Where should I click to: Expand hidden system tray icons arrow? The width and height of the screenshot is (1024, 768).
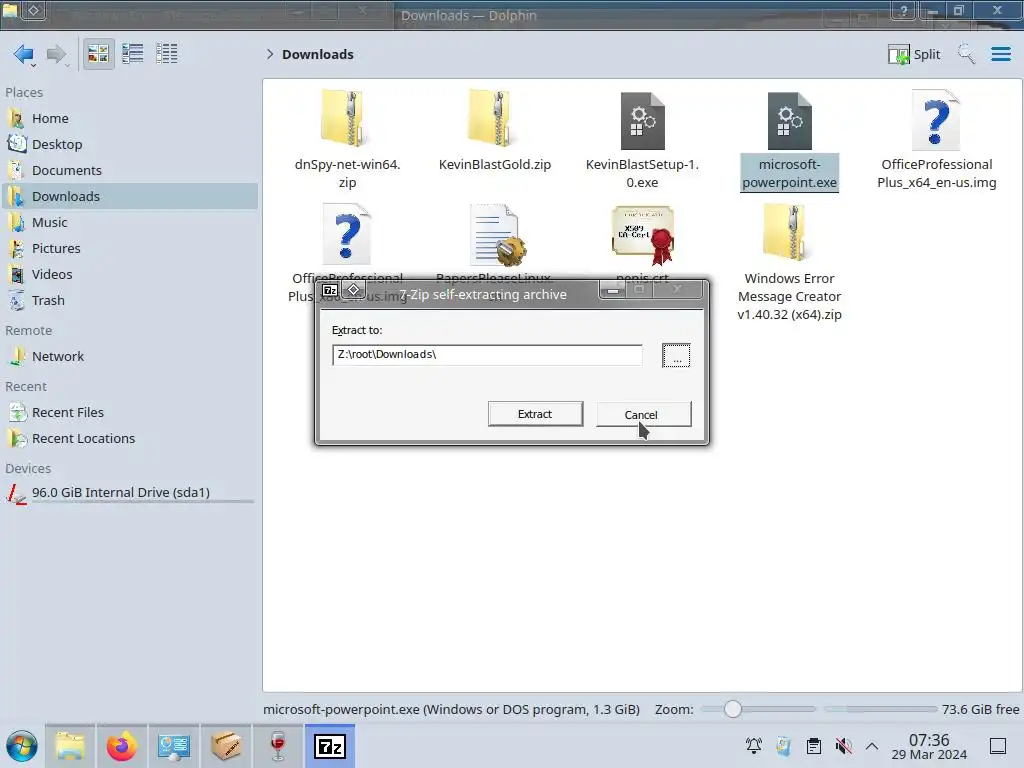point(872,746)
